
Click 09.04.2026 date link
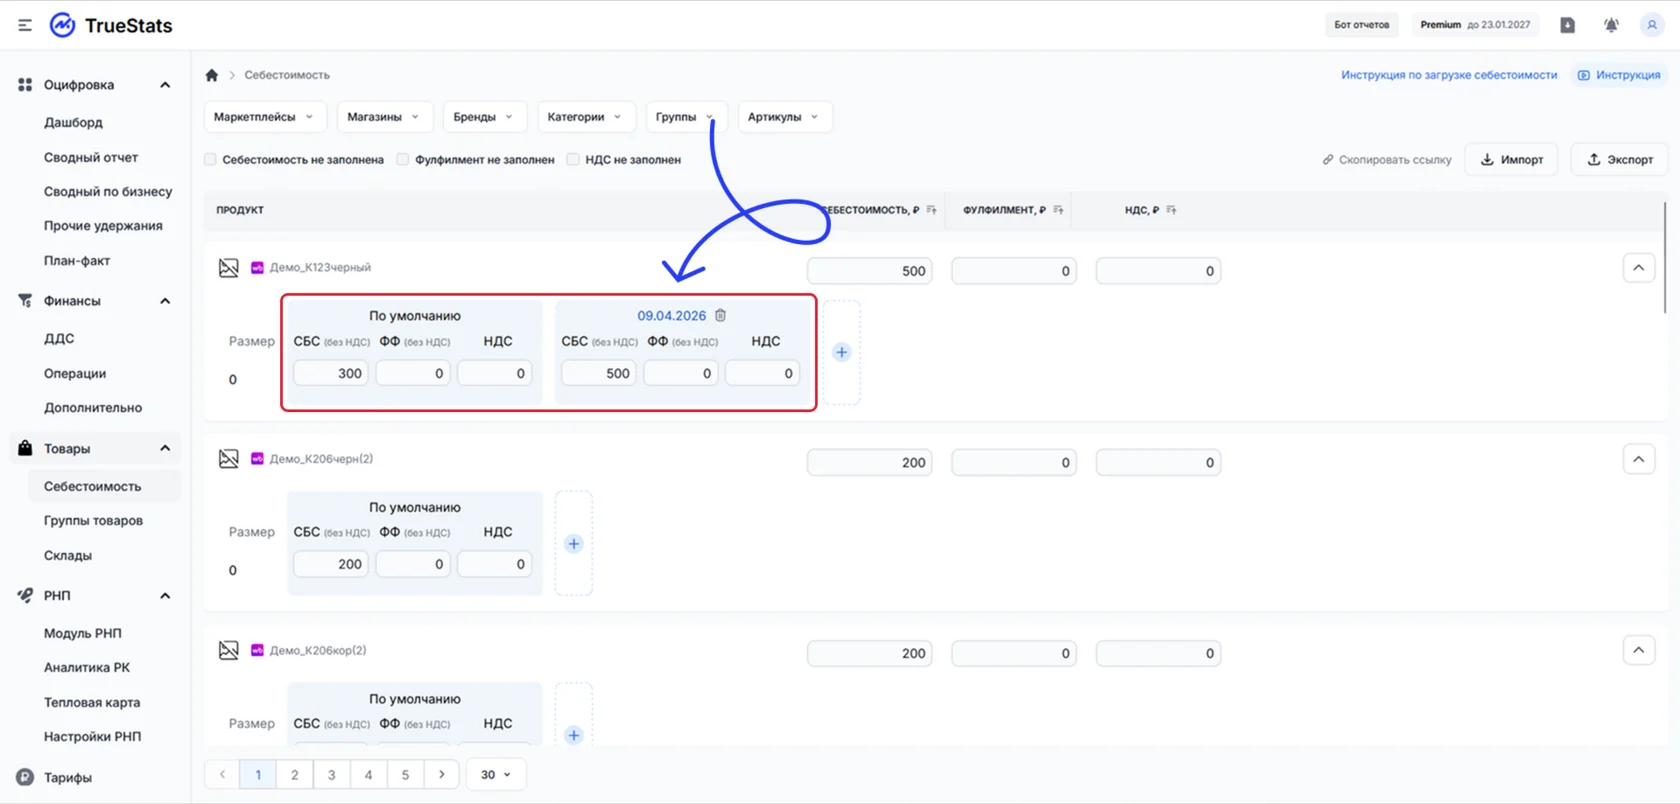(x=671, y=315)
